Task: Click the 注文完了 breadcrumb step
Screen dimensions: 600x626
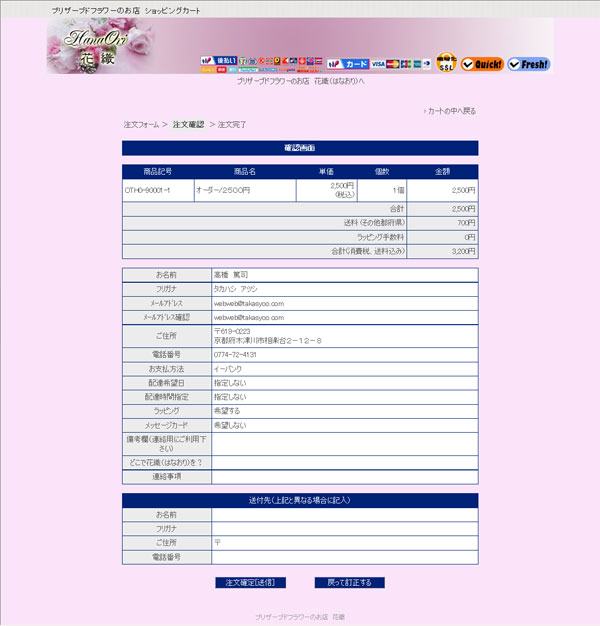Action: [232, 125]
